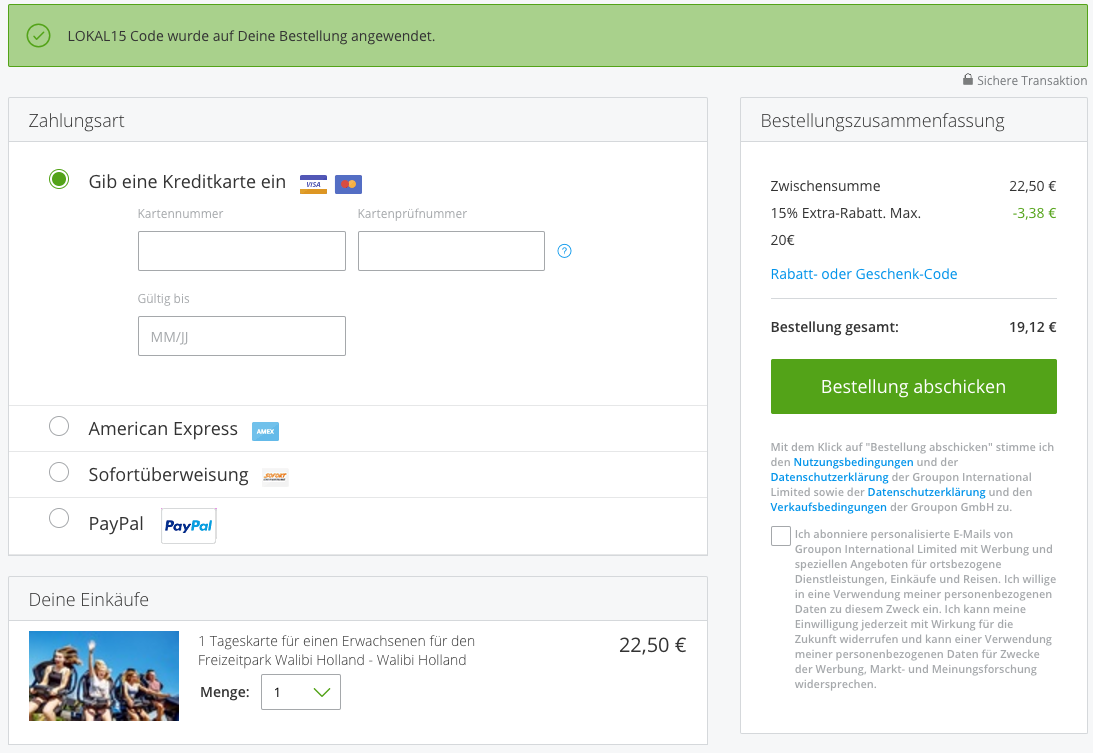The width and height of the screenshot is (1093, 753).
Task: Select the PayPal radio button
Action: coord(59,518)
